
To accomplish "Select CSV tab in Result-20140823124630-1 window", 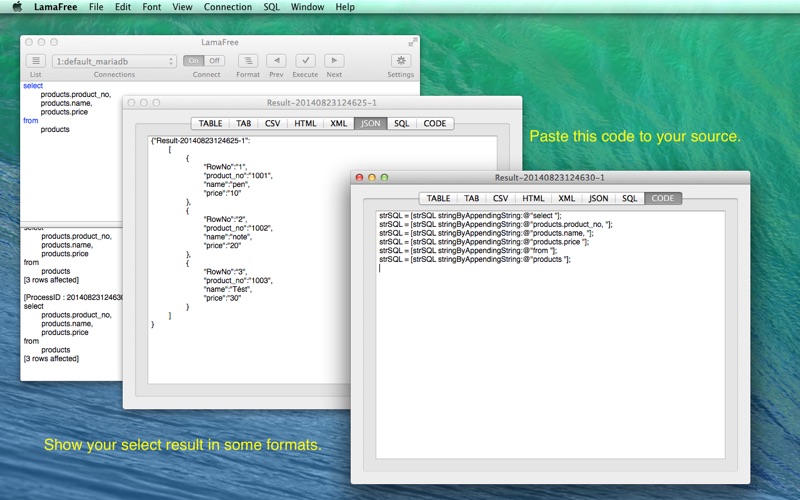I will (x=501, y=198).
